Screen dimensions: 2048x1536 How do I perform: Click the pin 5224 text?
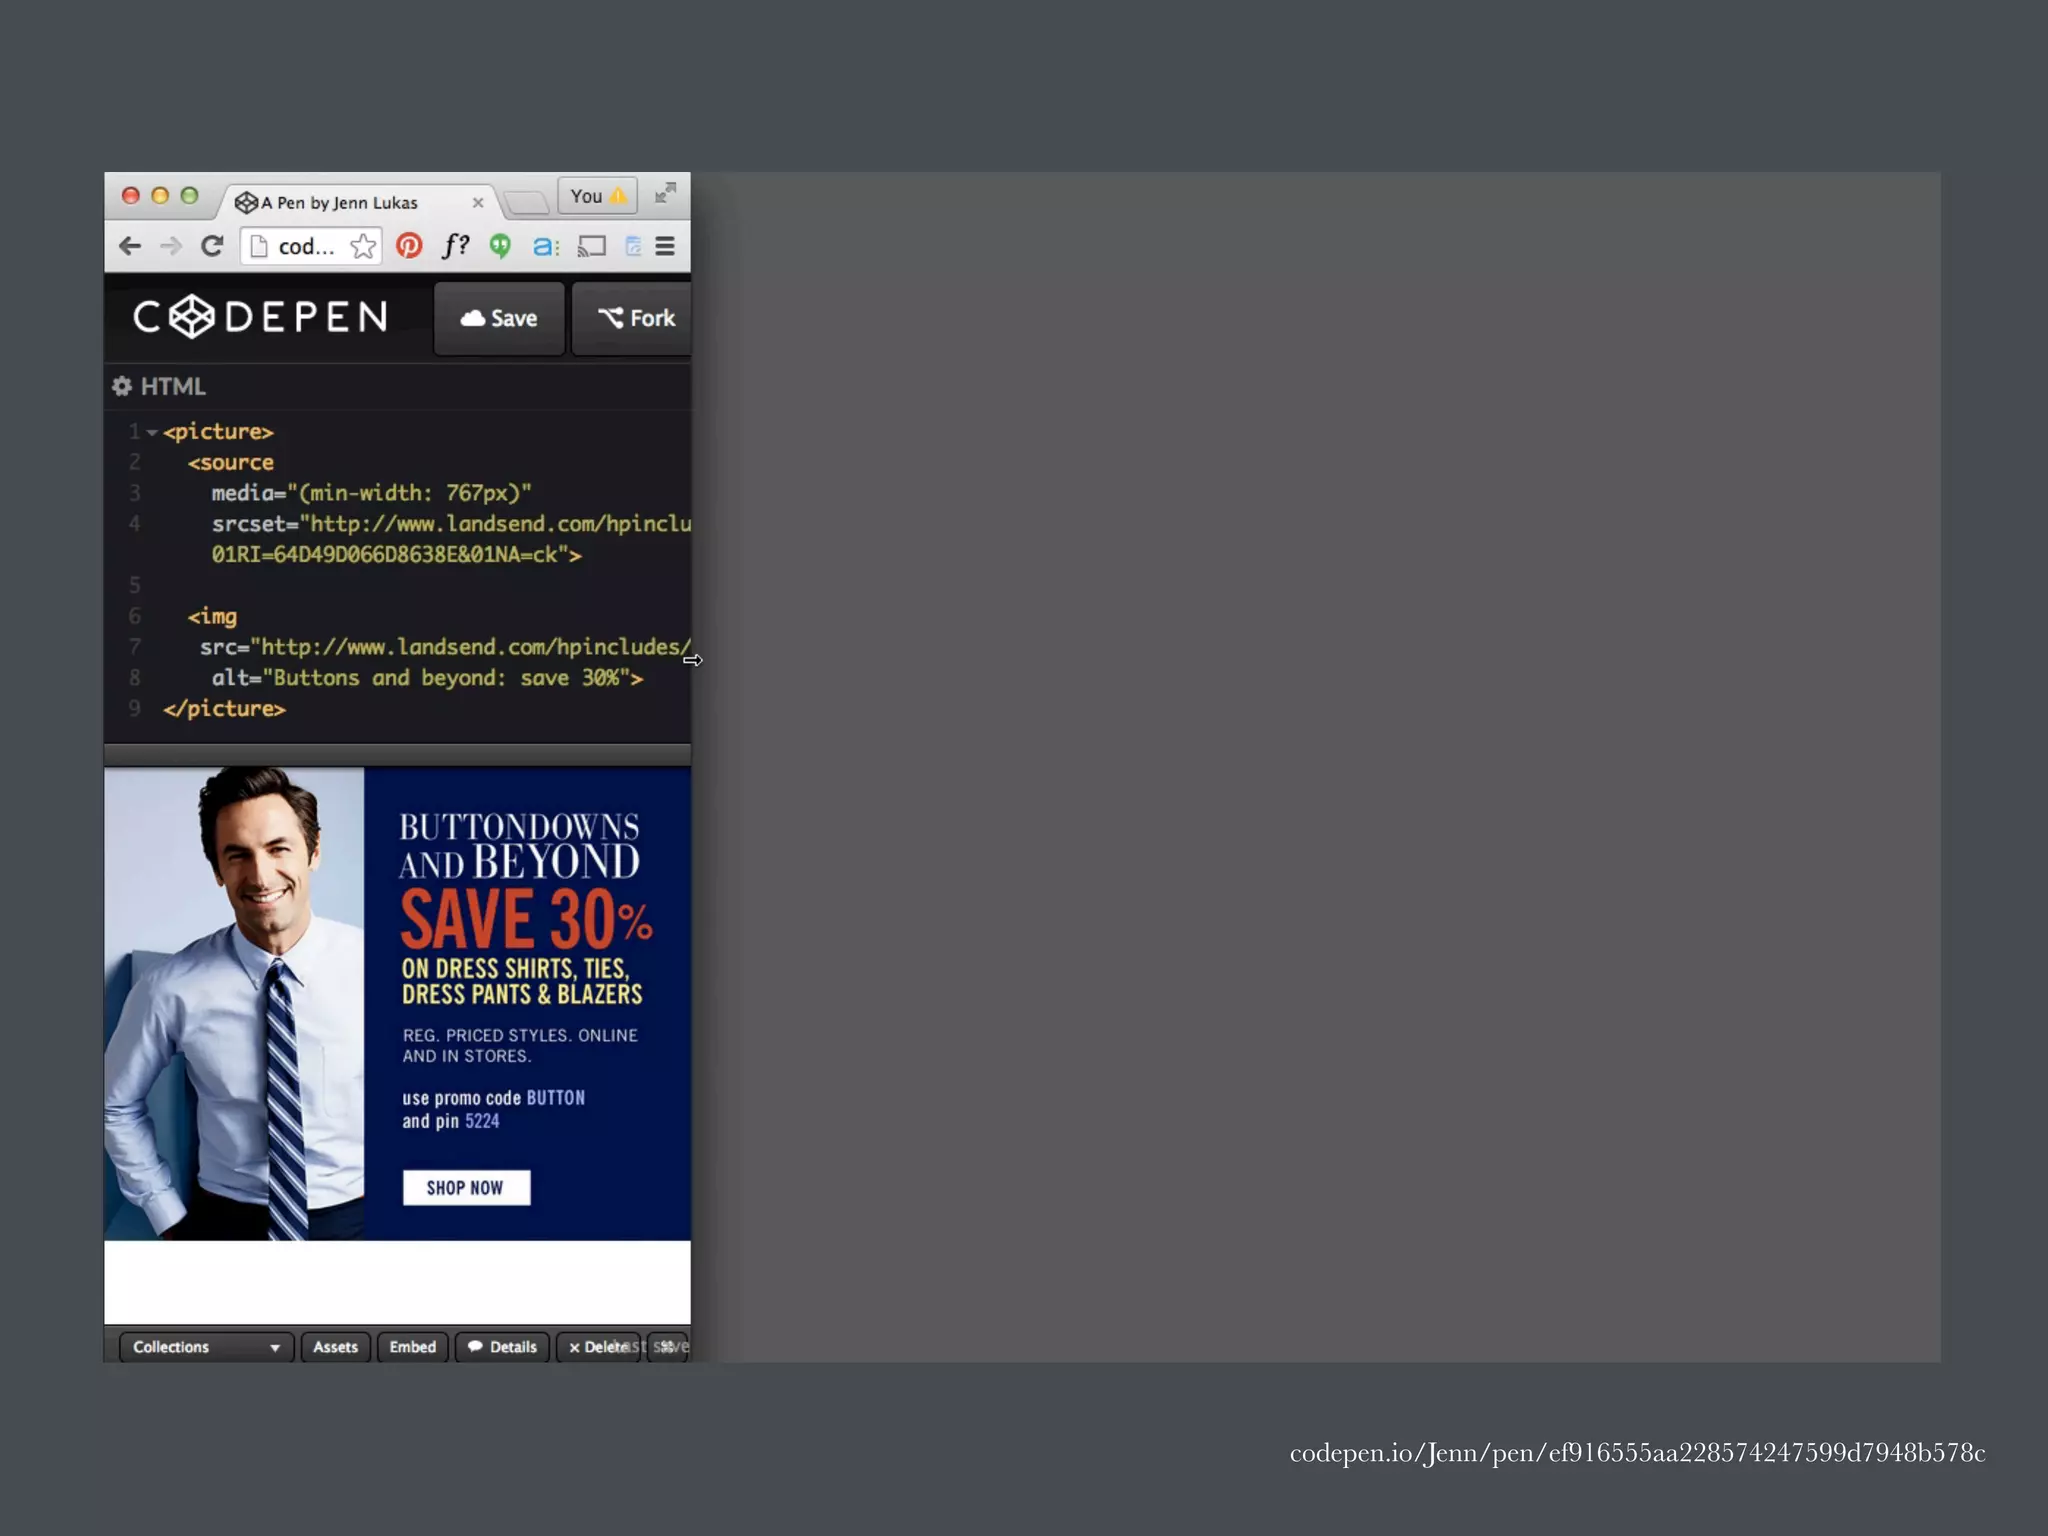(x=481, y=1121)
